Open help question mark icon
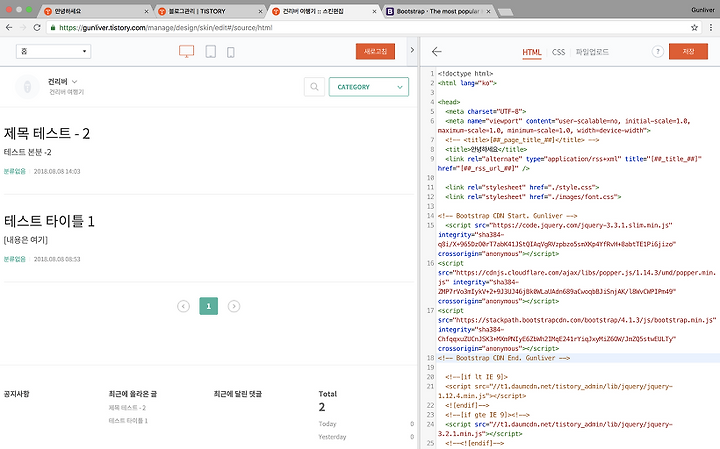 click(658, 51)
